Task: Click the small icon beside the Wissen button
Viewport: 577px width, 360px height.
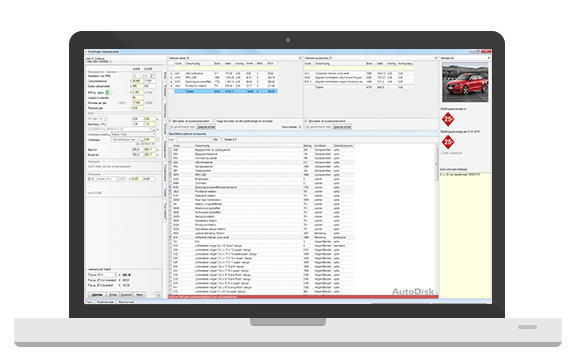Action: (158, 294)
